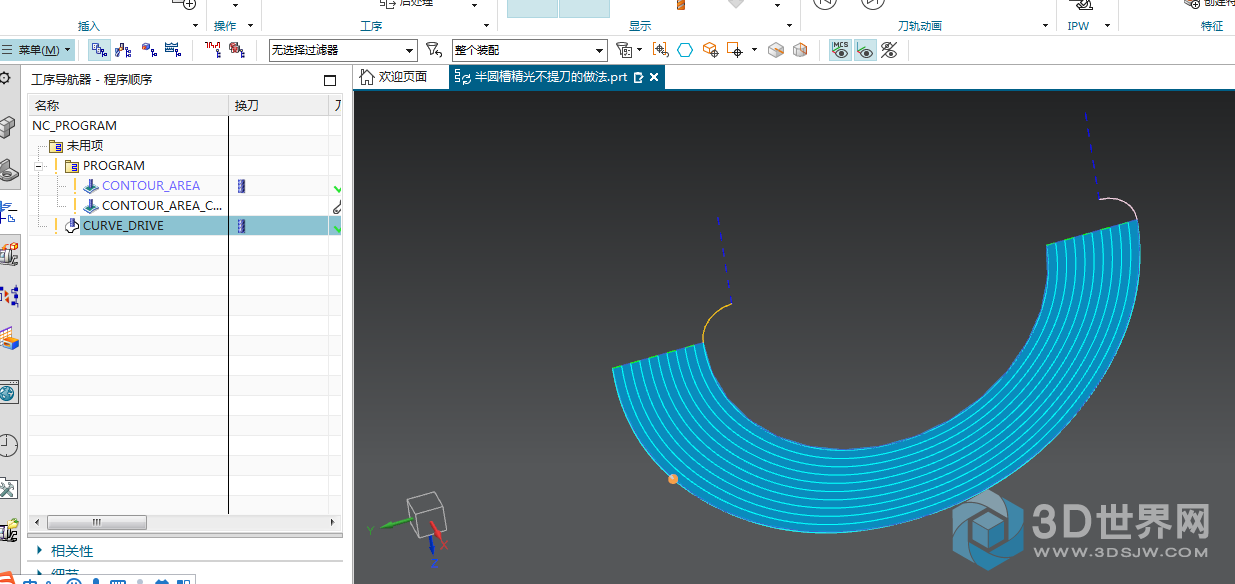This screenshot has height=584, width=1235.
Task: Click the reset filter funnel icon
Action: tap(433, 49)
